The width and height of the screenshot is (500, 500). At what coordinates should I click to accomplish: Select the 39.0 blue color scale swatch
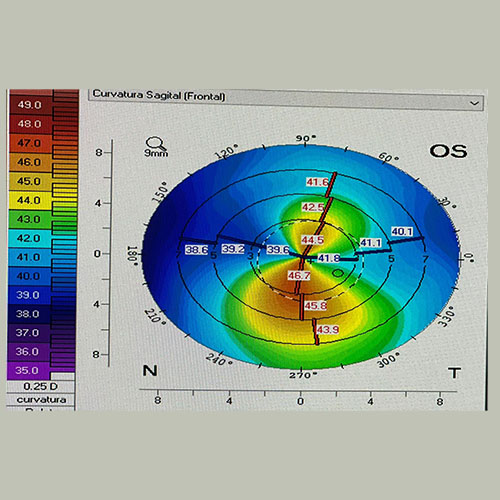point(29,295)
